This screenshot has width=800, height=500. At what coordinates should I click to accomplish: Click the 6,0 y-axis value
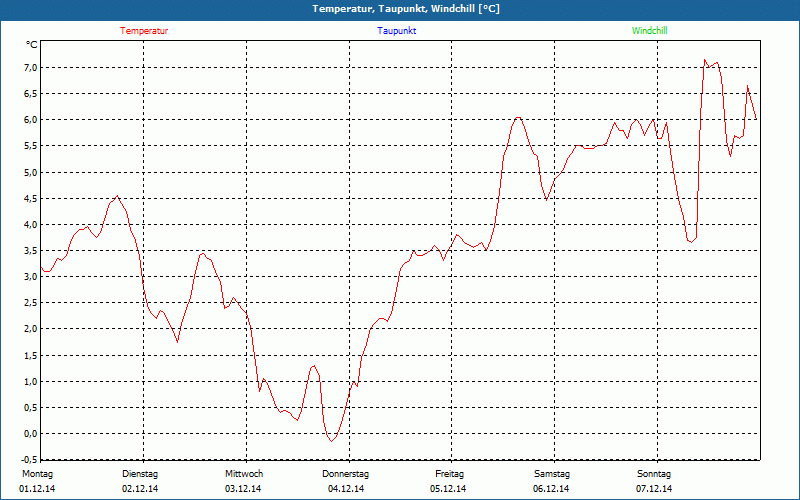(x=30, y=120)
